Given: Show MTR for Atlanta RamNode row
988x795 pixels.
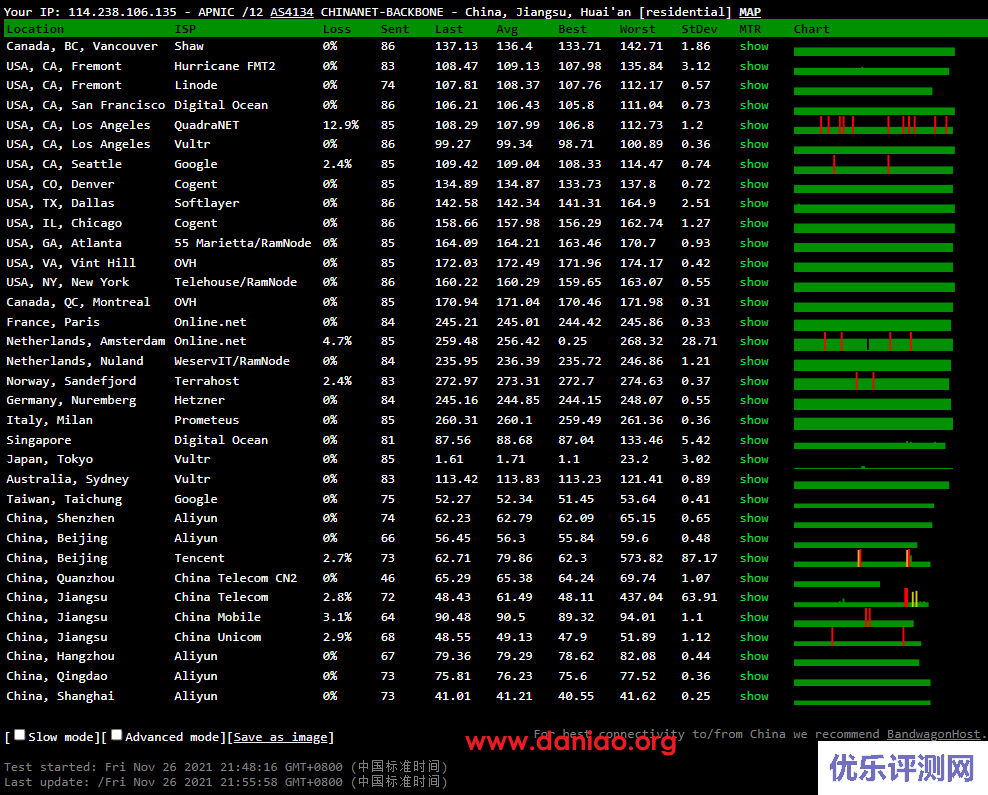Looking at the screenshot, I should click(754, 243).
